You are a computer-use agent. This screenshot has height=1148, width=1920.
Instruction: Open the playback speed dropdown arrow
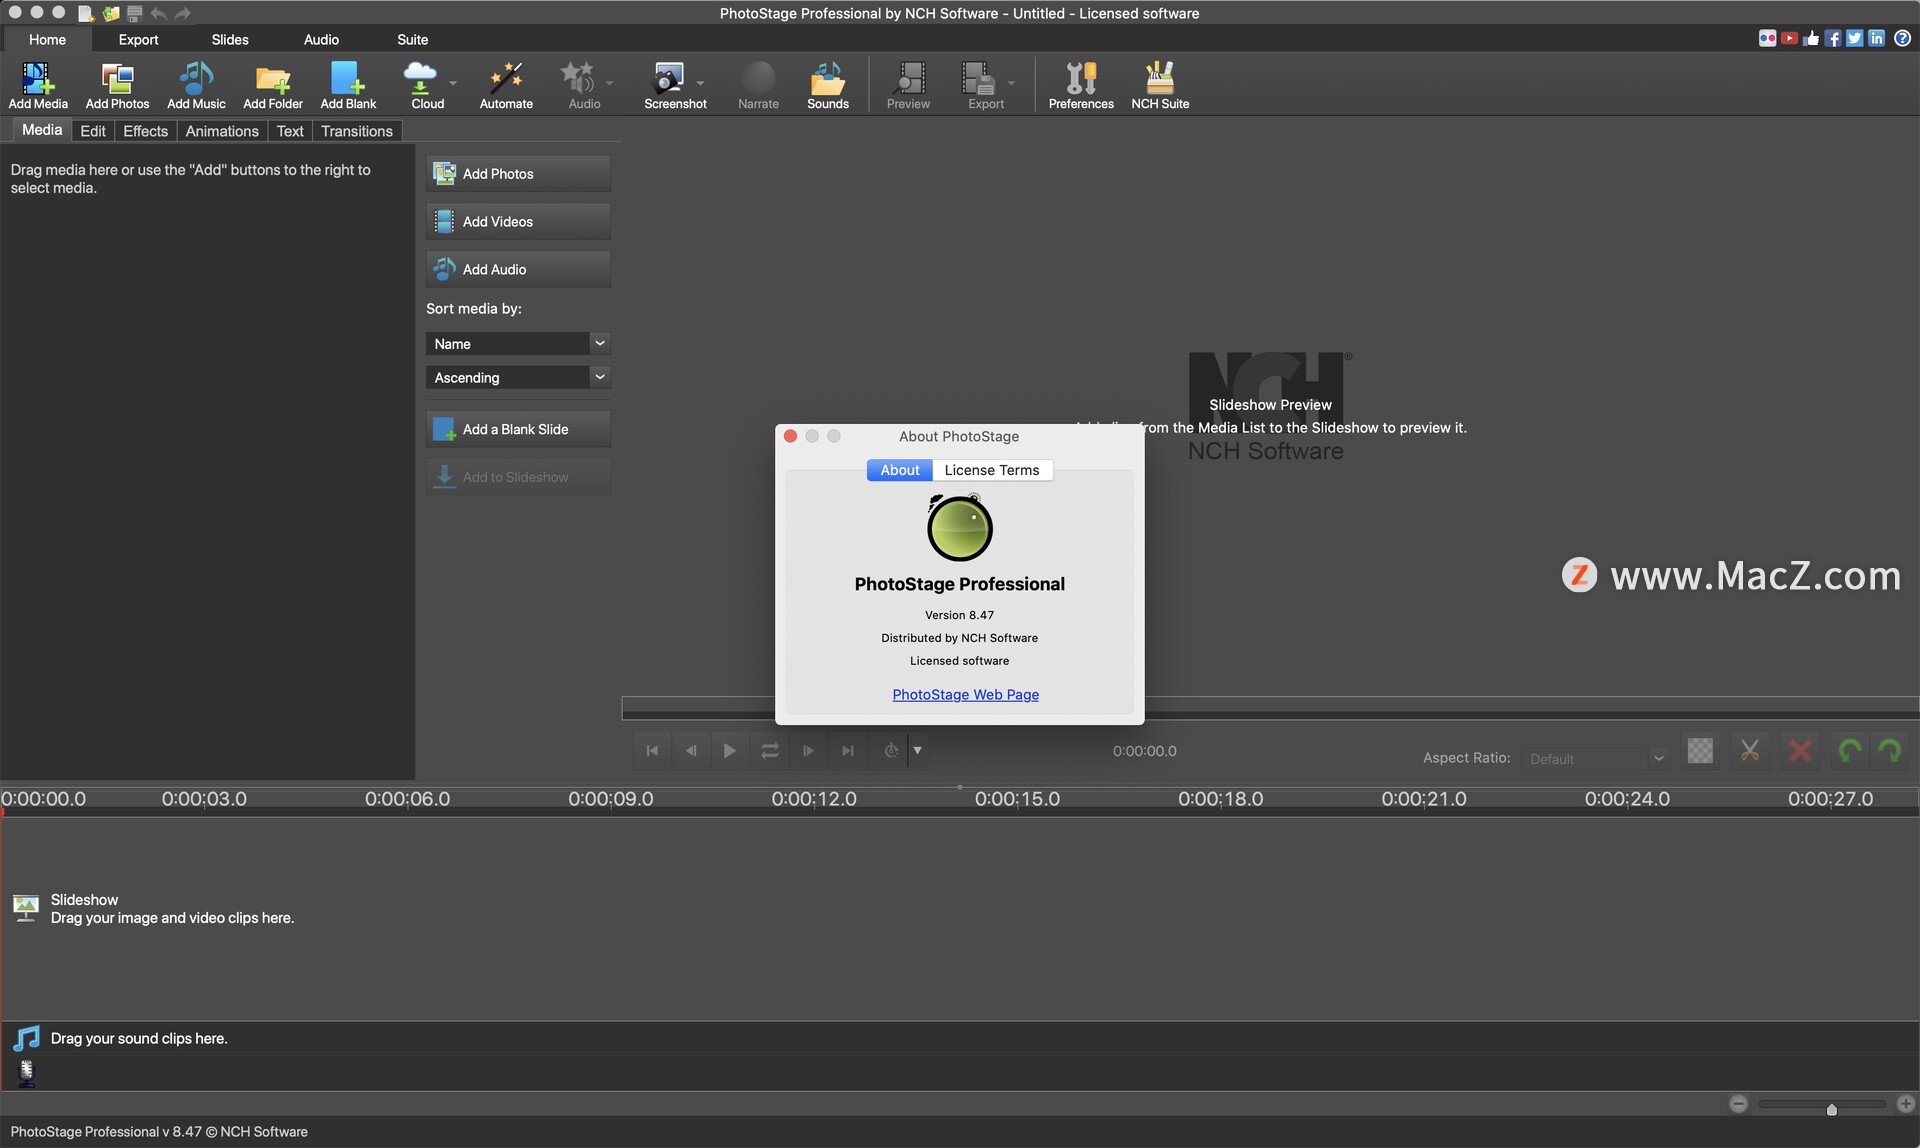(x=917, y=751)
